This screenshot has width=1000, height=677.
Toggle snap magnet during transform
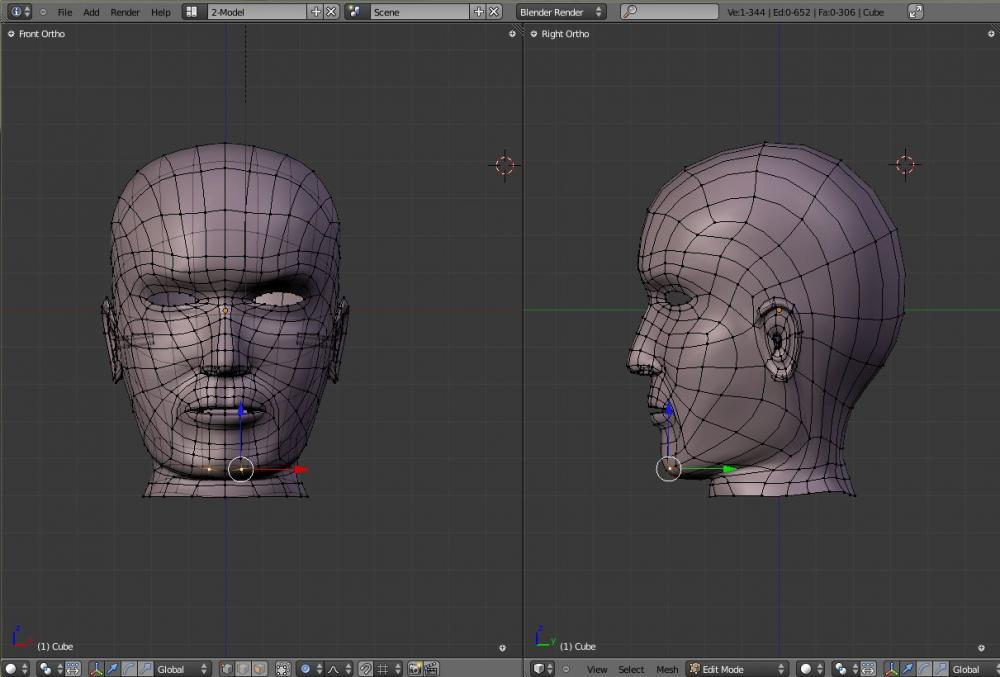tap(365, 669)
